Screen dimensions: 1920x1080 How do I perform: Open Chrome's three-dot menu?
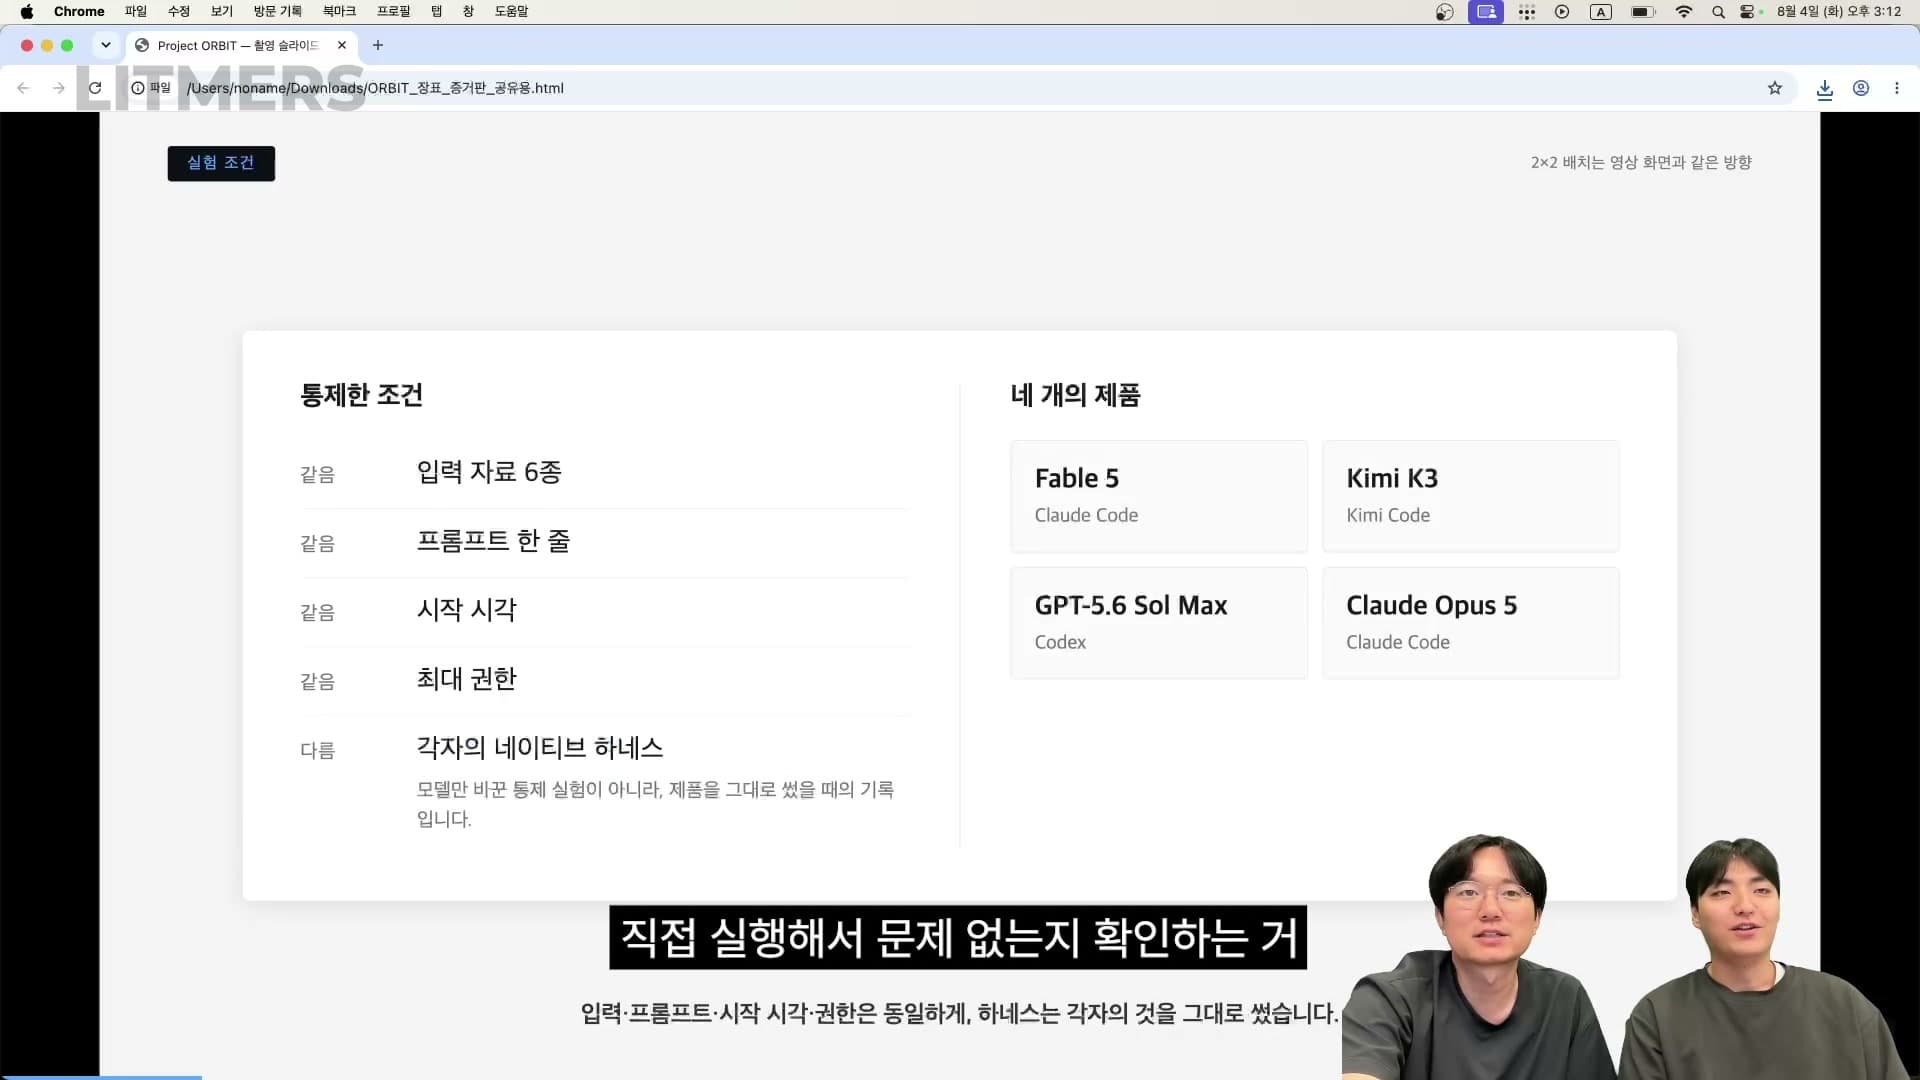(1897, 88)
